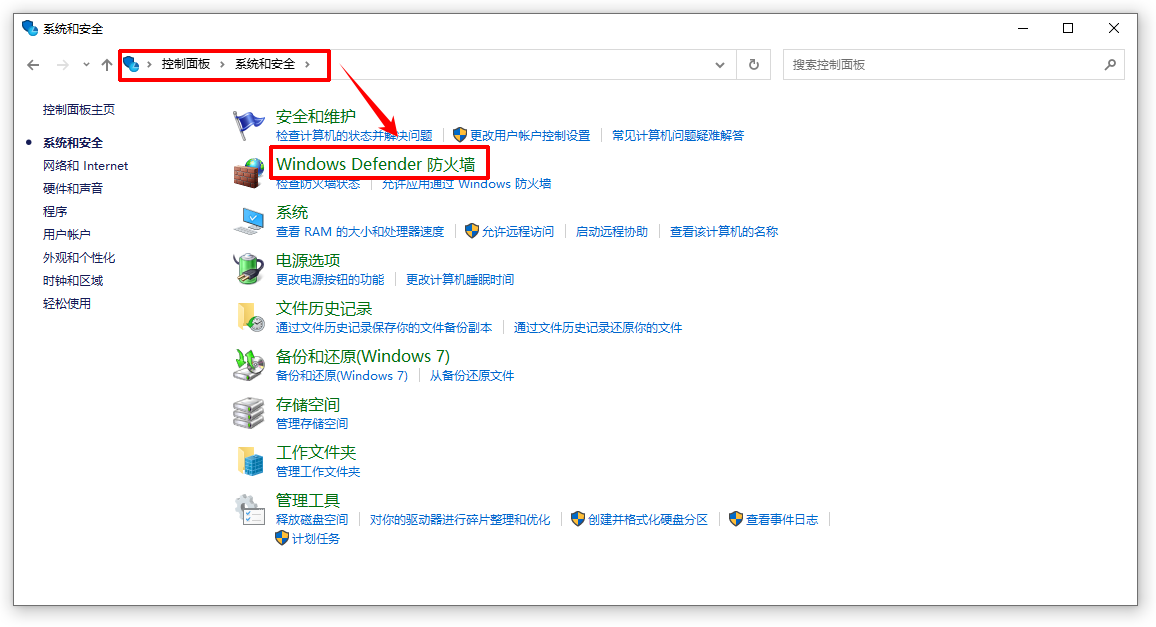1156x627 pixels.
Task: Open 计划任务 link
Action: point(316,538)
